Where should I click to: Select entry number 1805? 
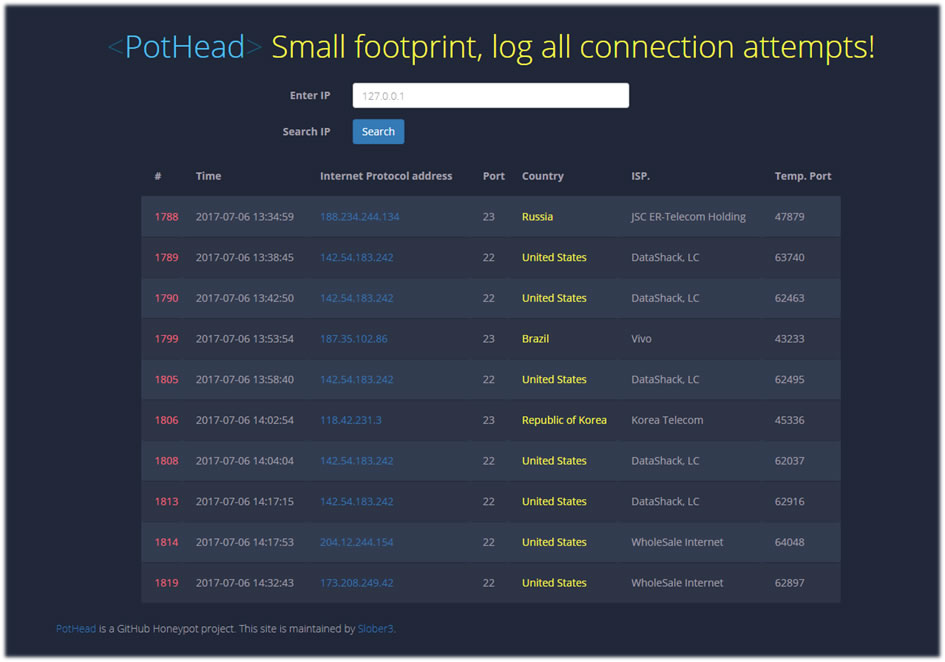[x=166, y=379]
